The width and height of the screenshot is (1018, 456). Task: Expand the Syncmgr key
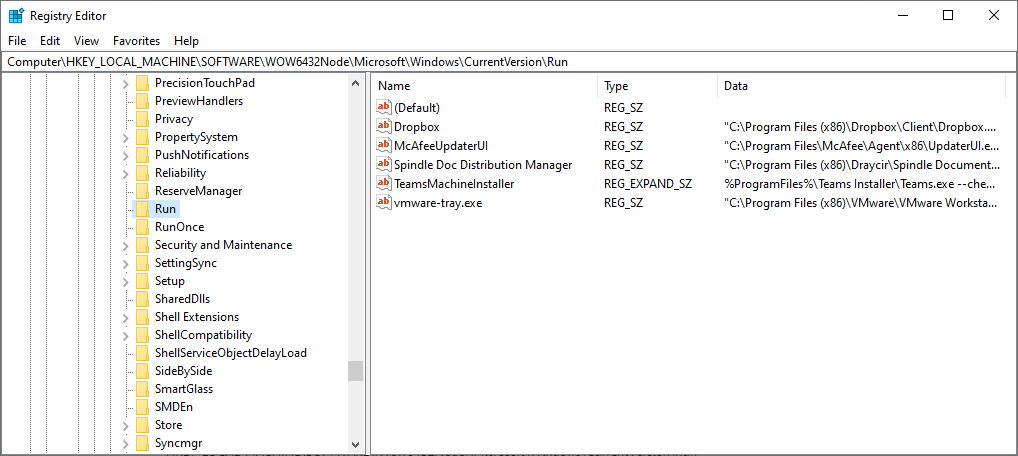point(126,443)
